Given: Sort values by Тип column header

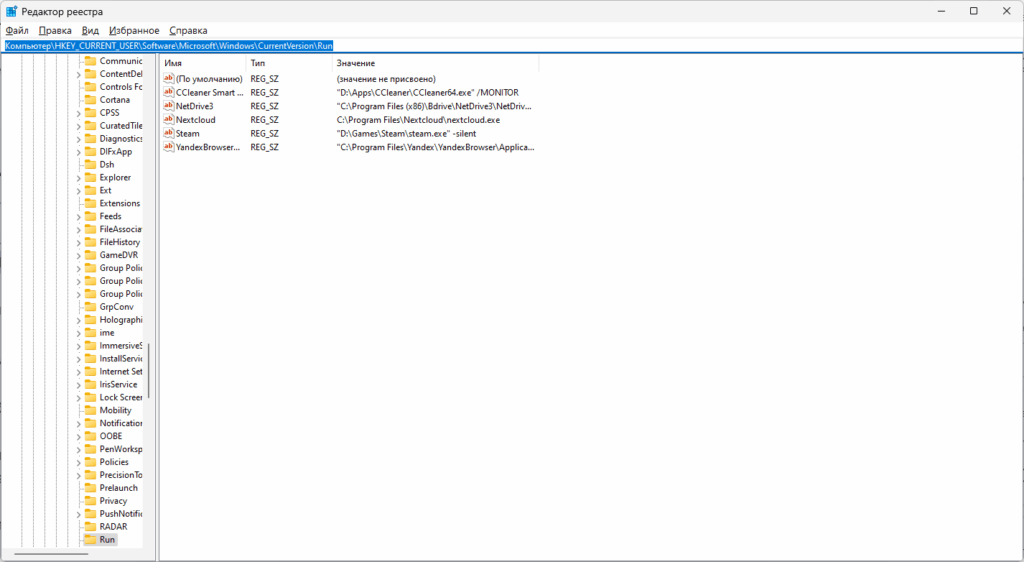Looking at the screenshot, I should 289,63.
